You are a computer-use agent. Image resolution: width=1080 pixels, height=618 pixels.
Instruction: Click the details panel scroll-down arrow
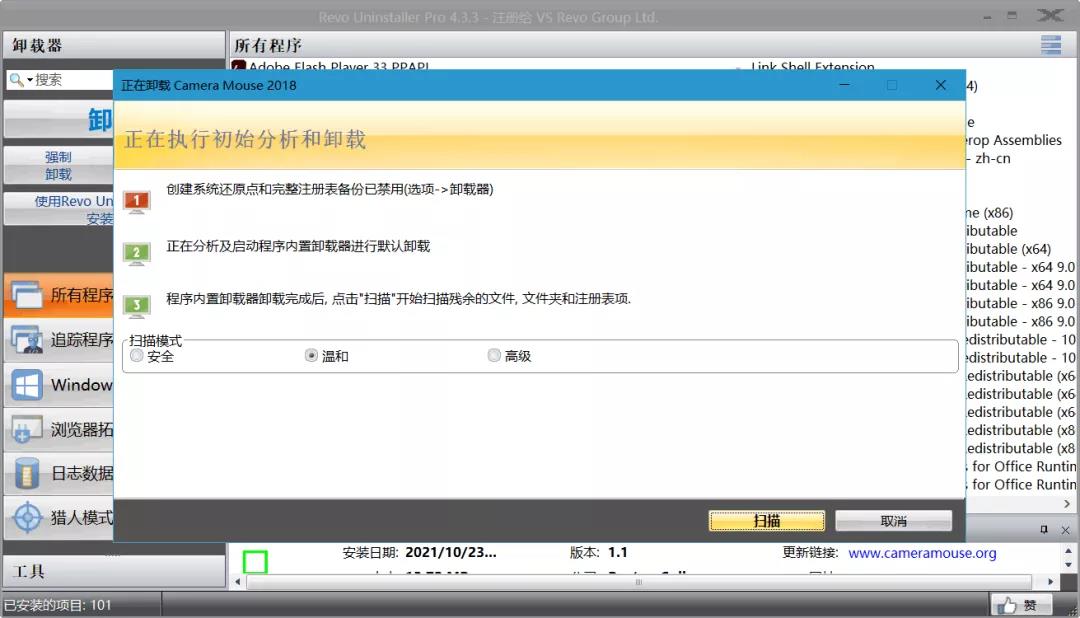point(1068,565)
